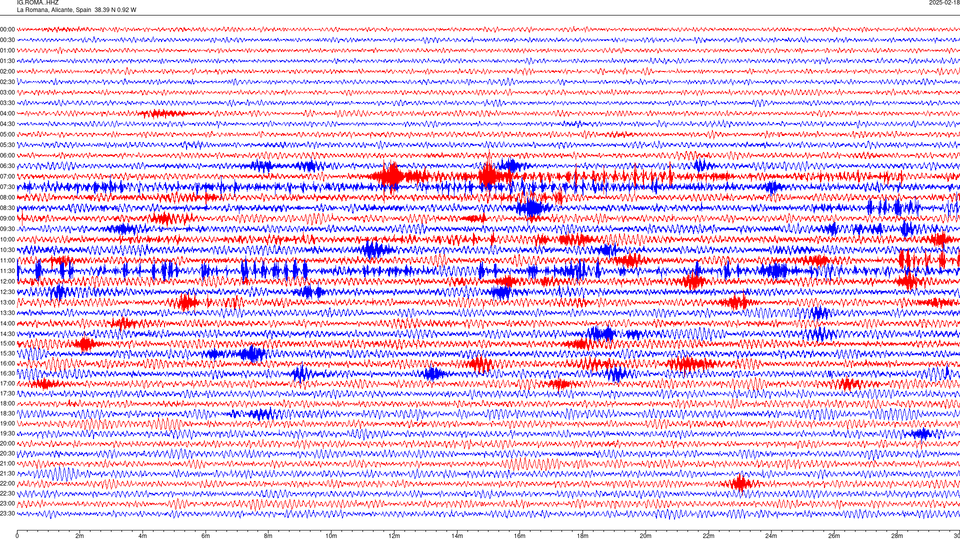Click the 18m tick on the minutes axis
Image resolution: width=960 pixels, height=540 pixels.
pyautogui.click(x=582, y=536)
